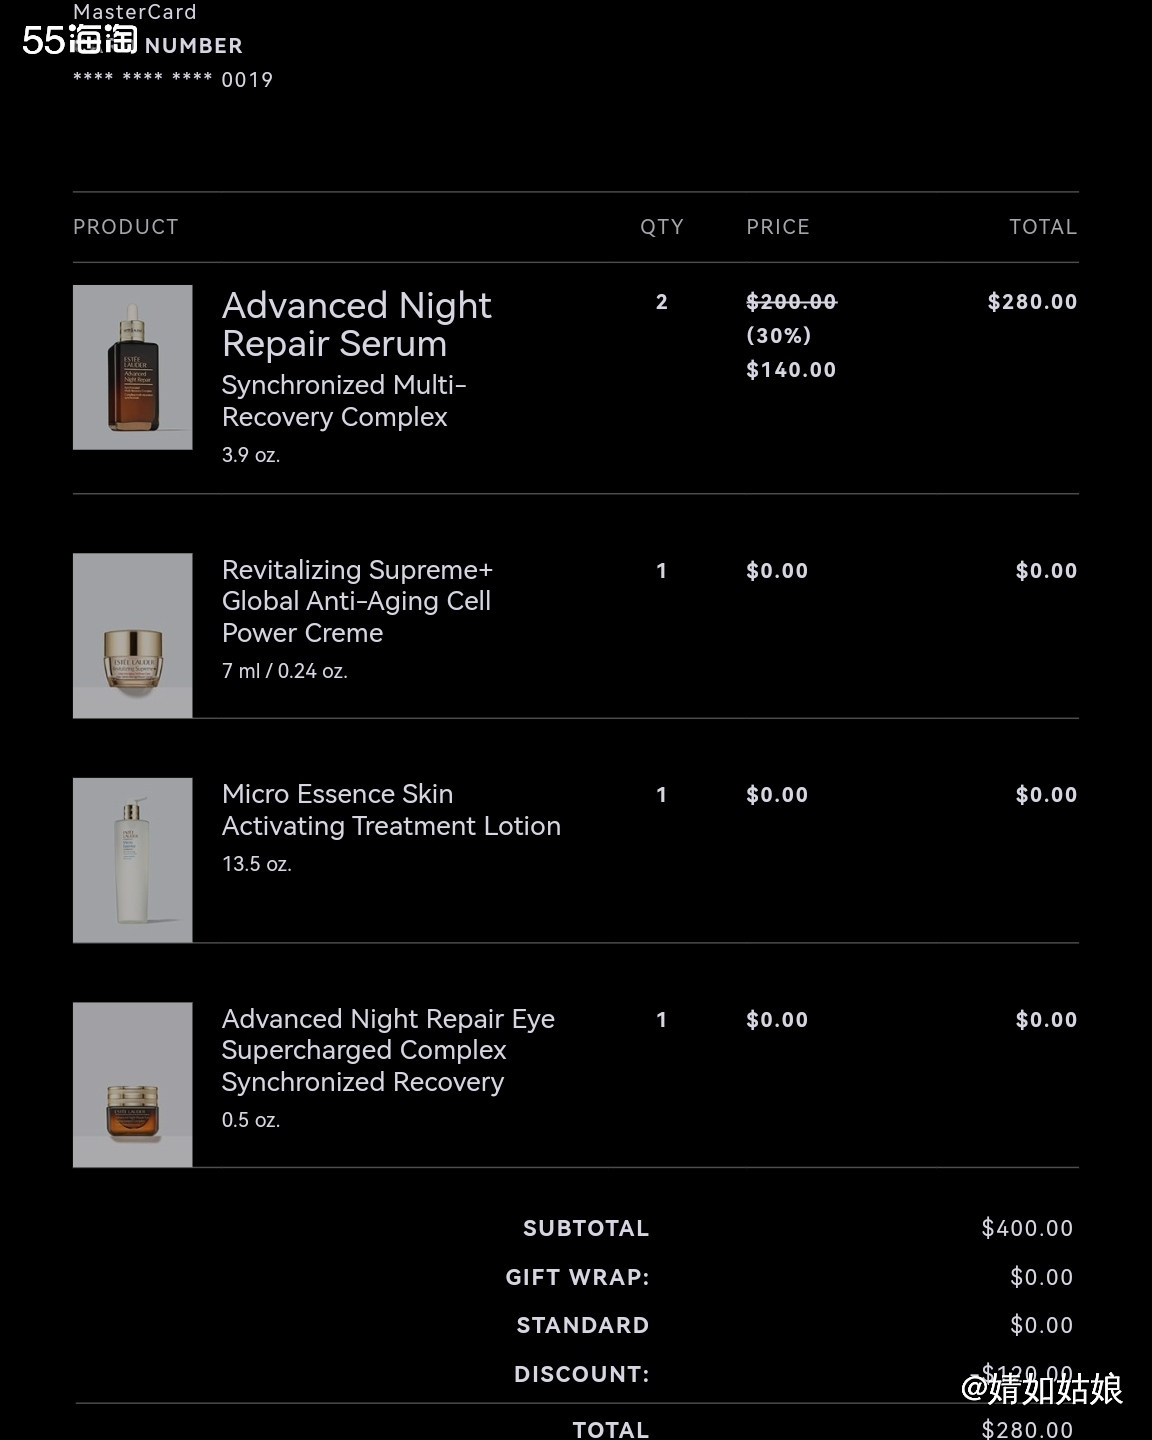Open the Advanced Night Repair Serum title
Viewport: 1152px width, 1440px height.
point(356,324)
